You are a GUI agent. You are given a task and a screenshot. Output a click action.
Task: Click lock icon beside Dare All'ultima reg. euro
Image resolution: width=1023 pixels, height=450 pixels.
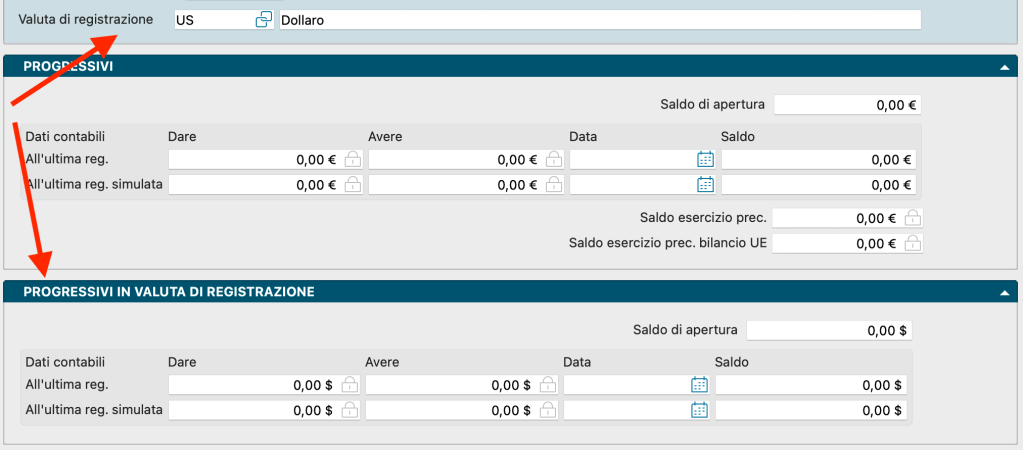point(352,159)
